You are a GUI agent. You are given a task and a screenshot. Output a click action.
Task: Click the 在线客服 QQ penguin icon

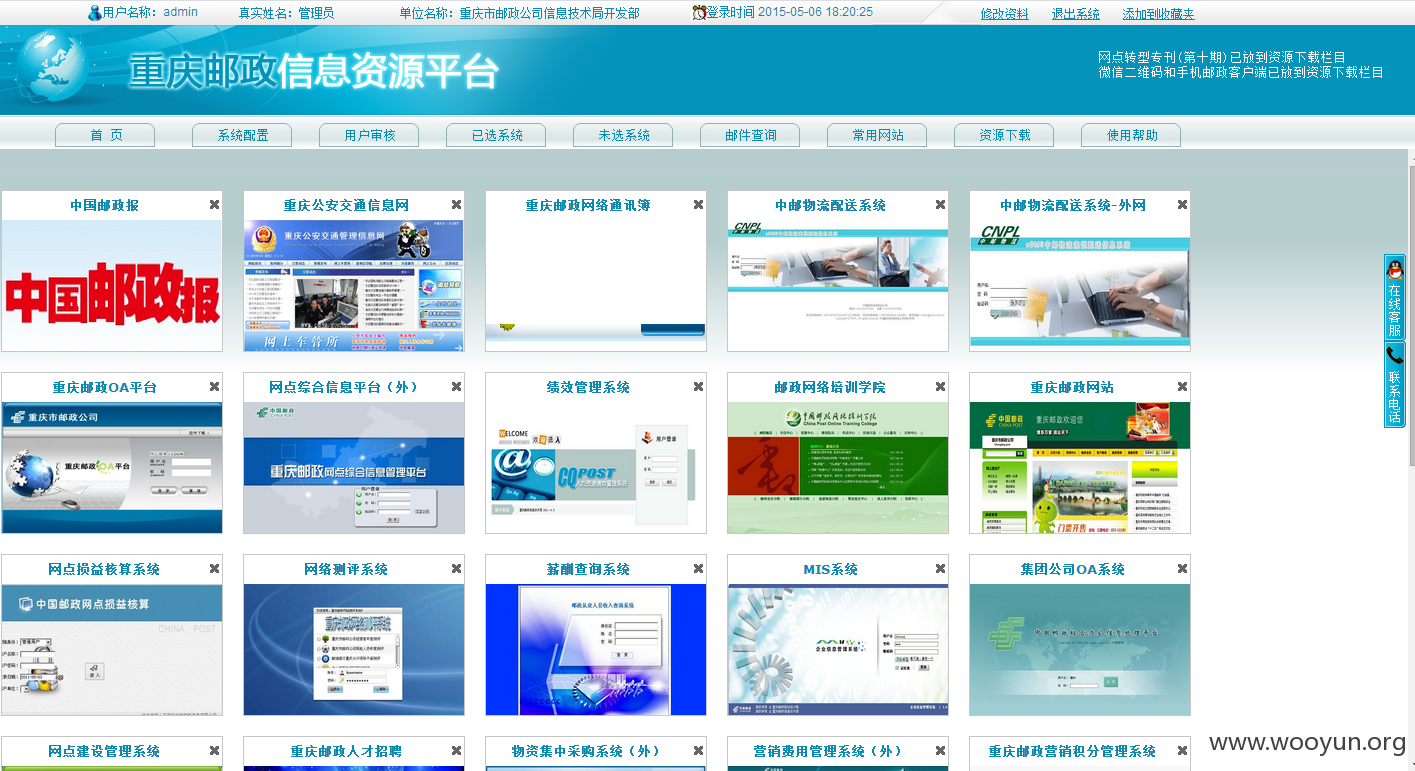(x=1394, y=269)
